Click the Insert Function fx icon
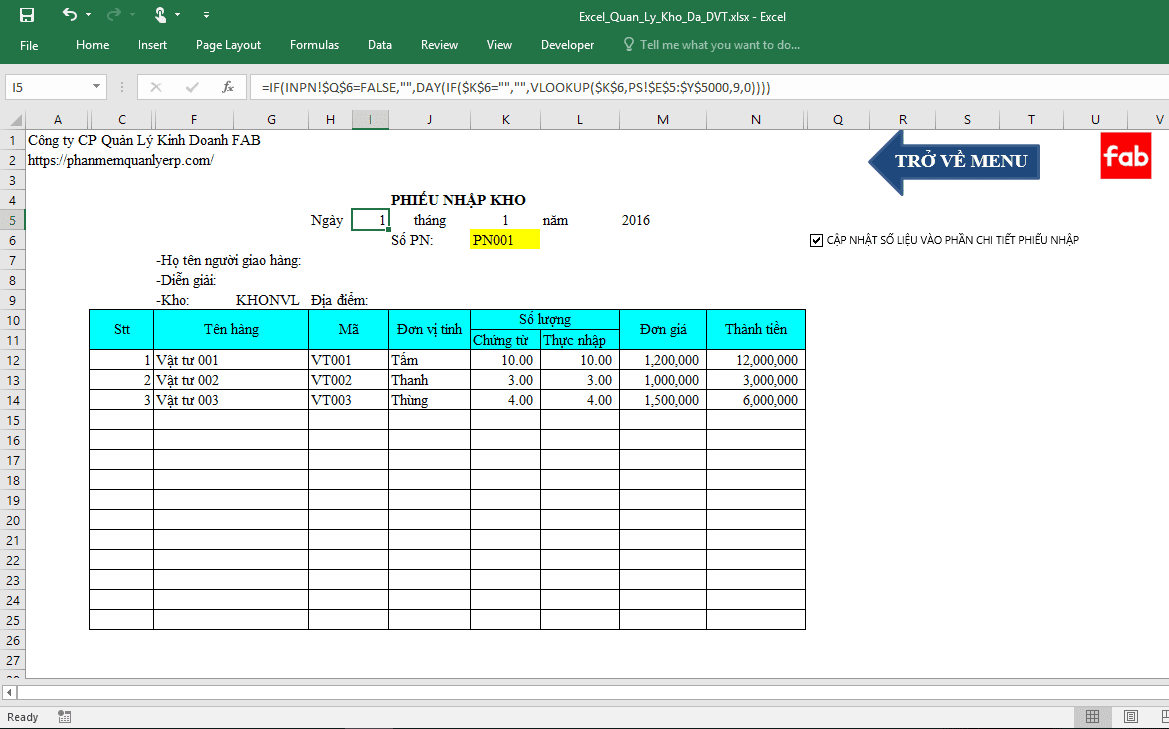Screen dimensions: 1169x729 pyautogui.click(x=228, y=87)
